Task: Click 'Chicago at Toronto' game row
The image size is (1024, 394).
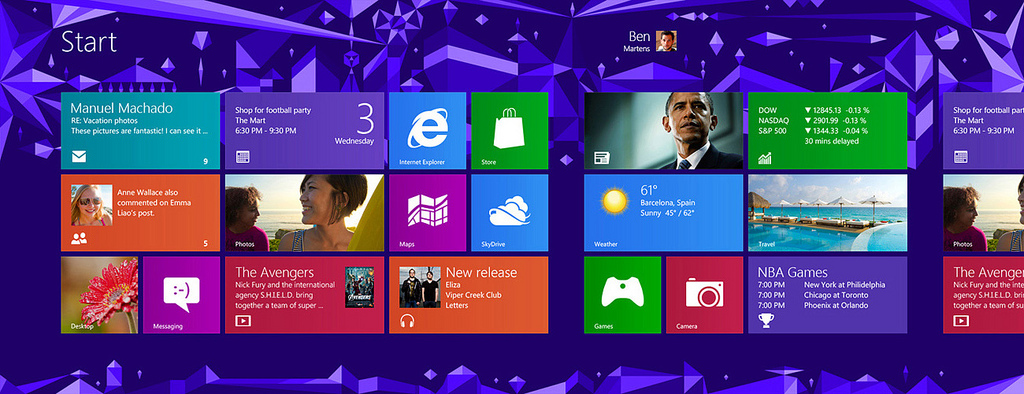Action: pos(813,295)
